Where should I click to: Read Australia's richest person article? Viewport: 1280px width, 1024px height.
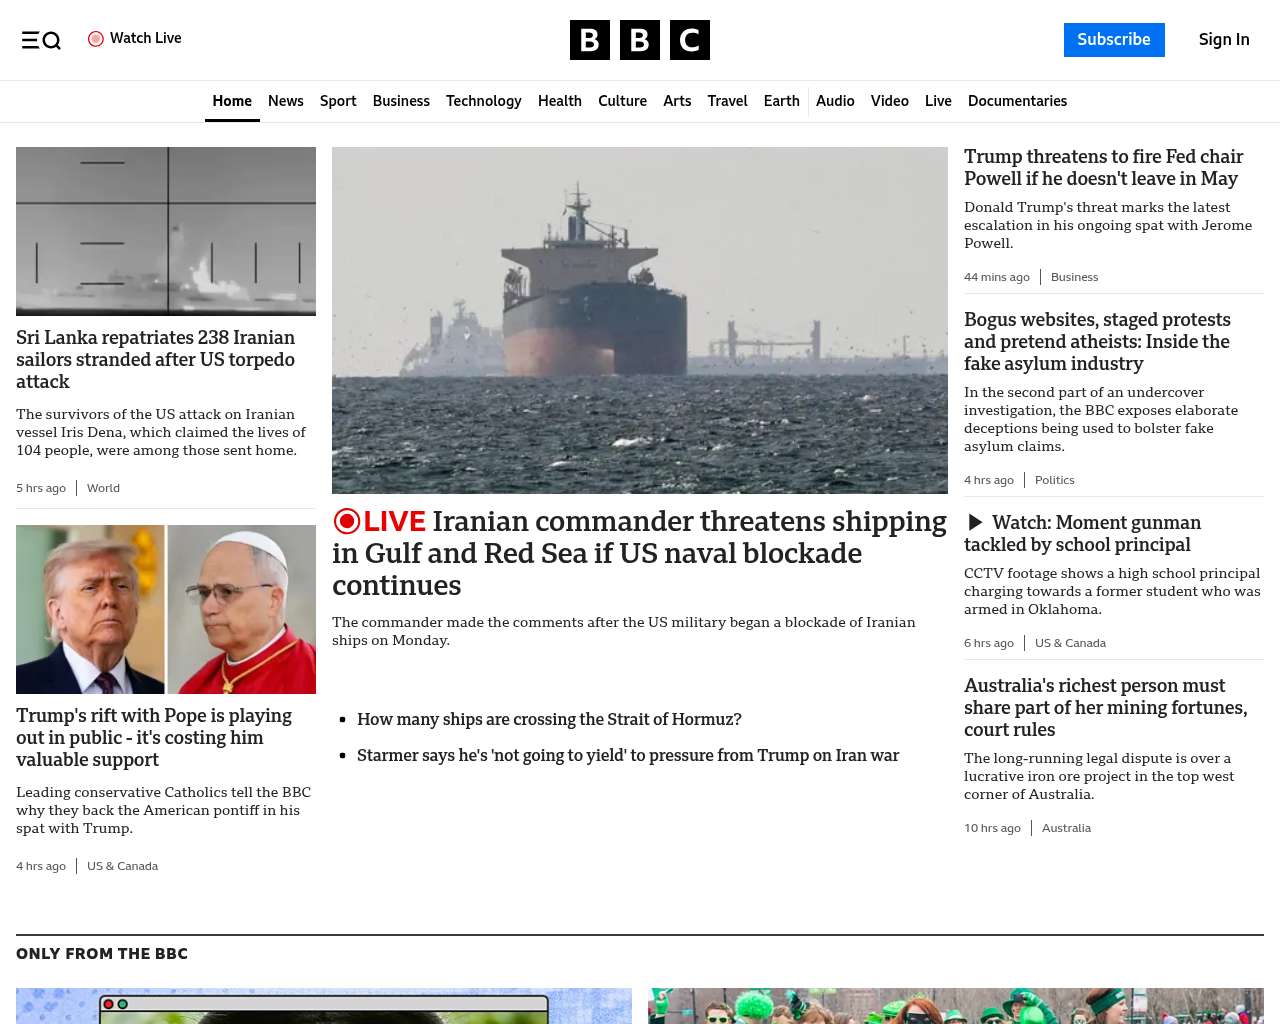tap(1105, 707)
